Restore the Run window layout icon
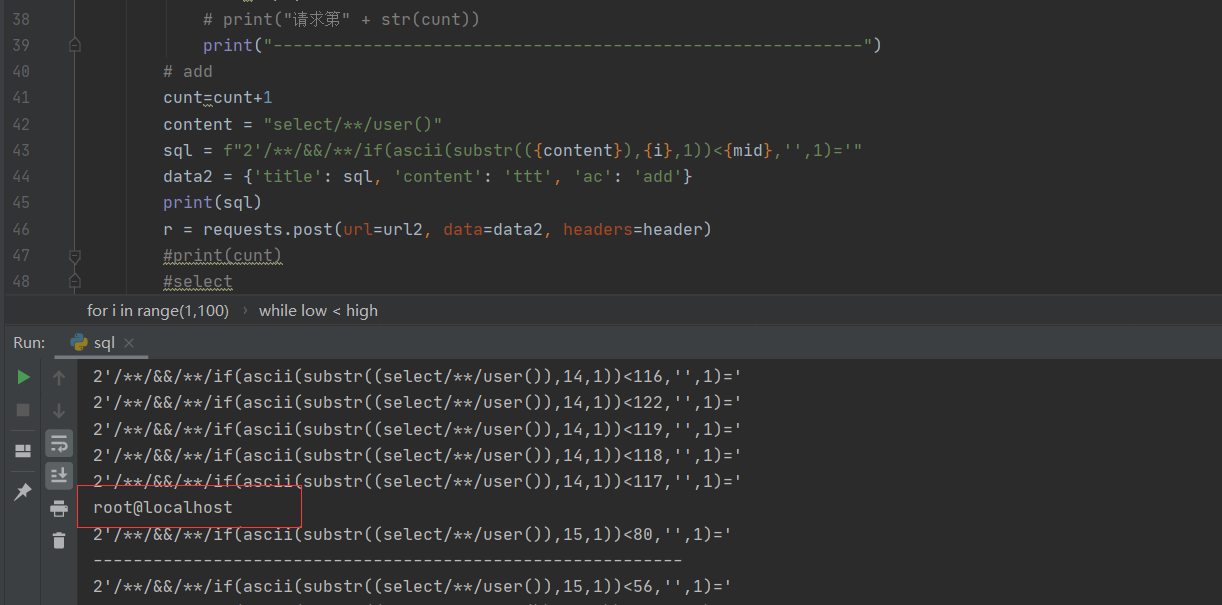Image resolution: width=1222 pixels, height=605 pixels. tap(23, 451)
